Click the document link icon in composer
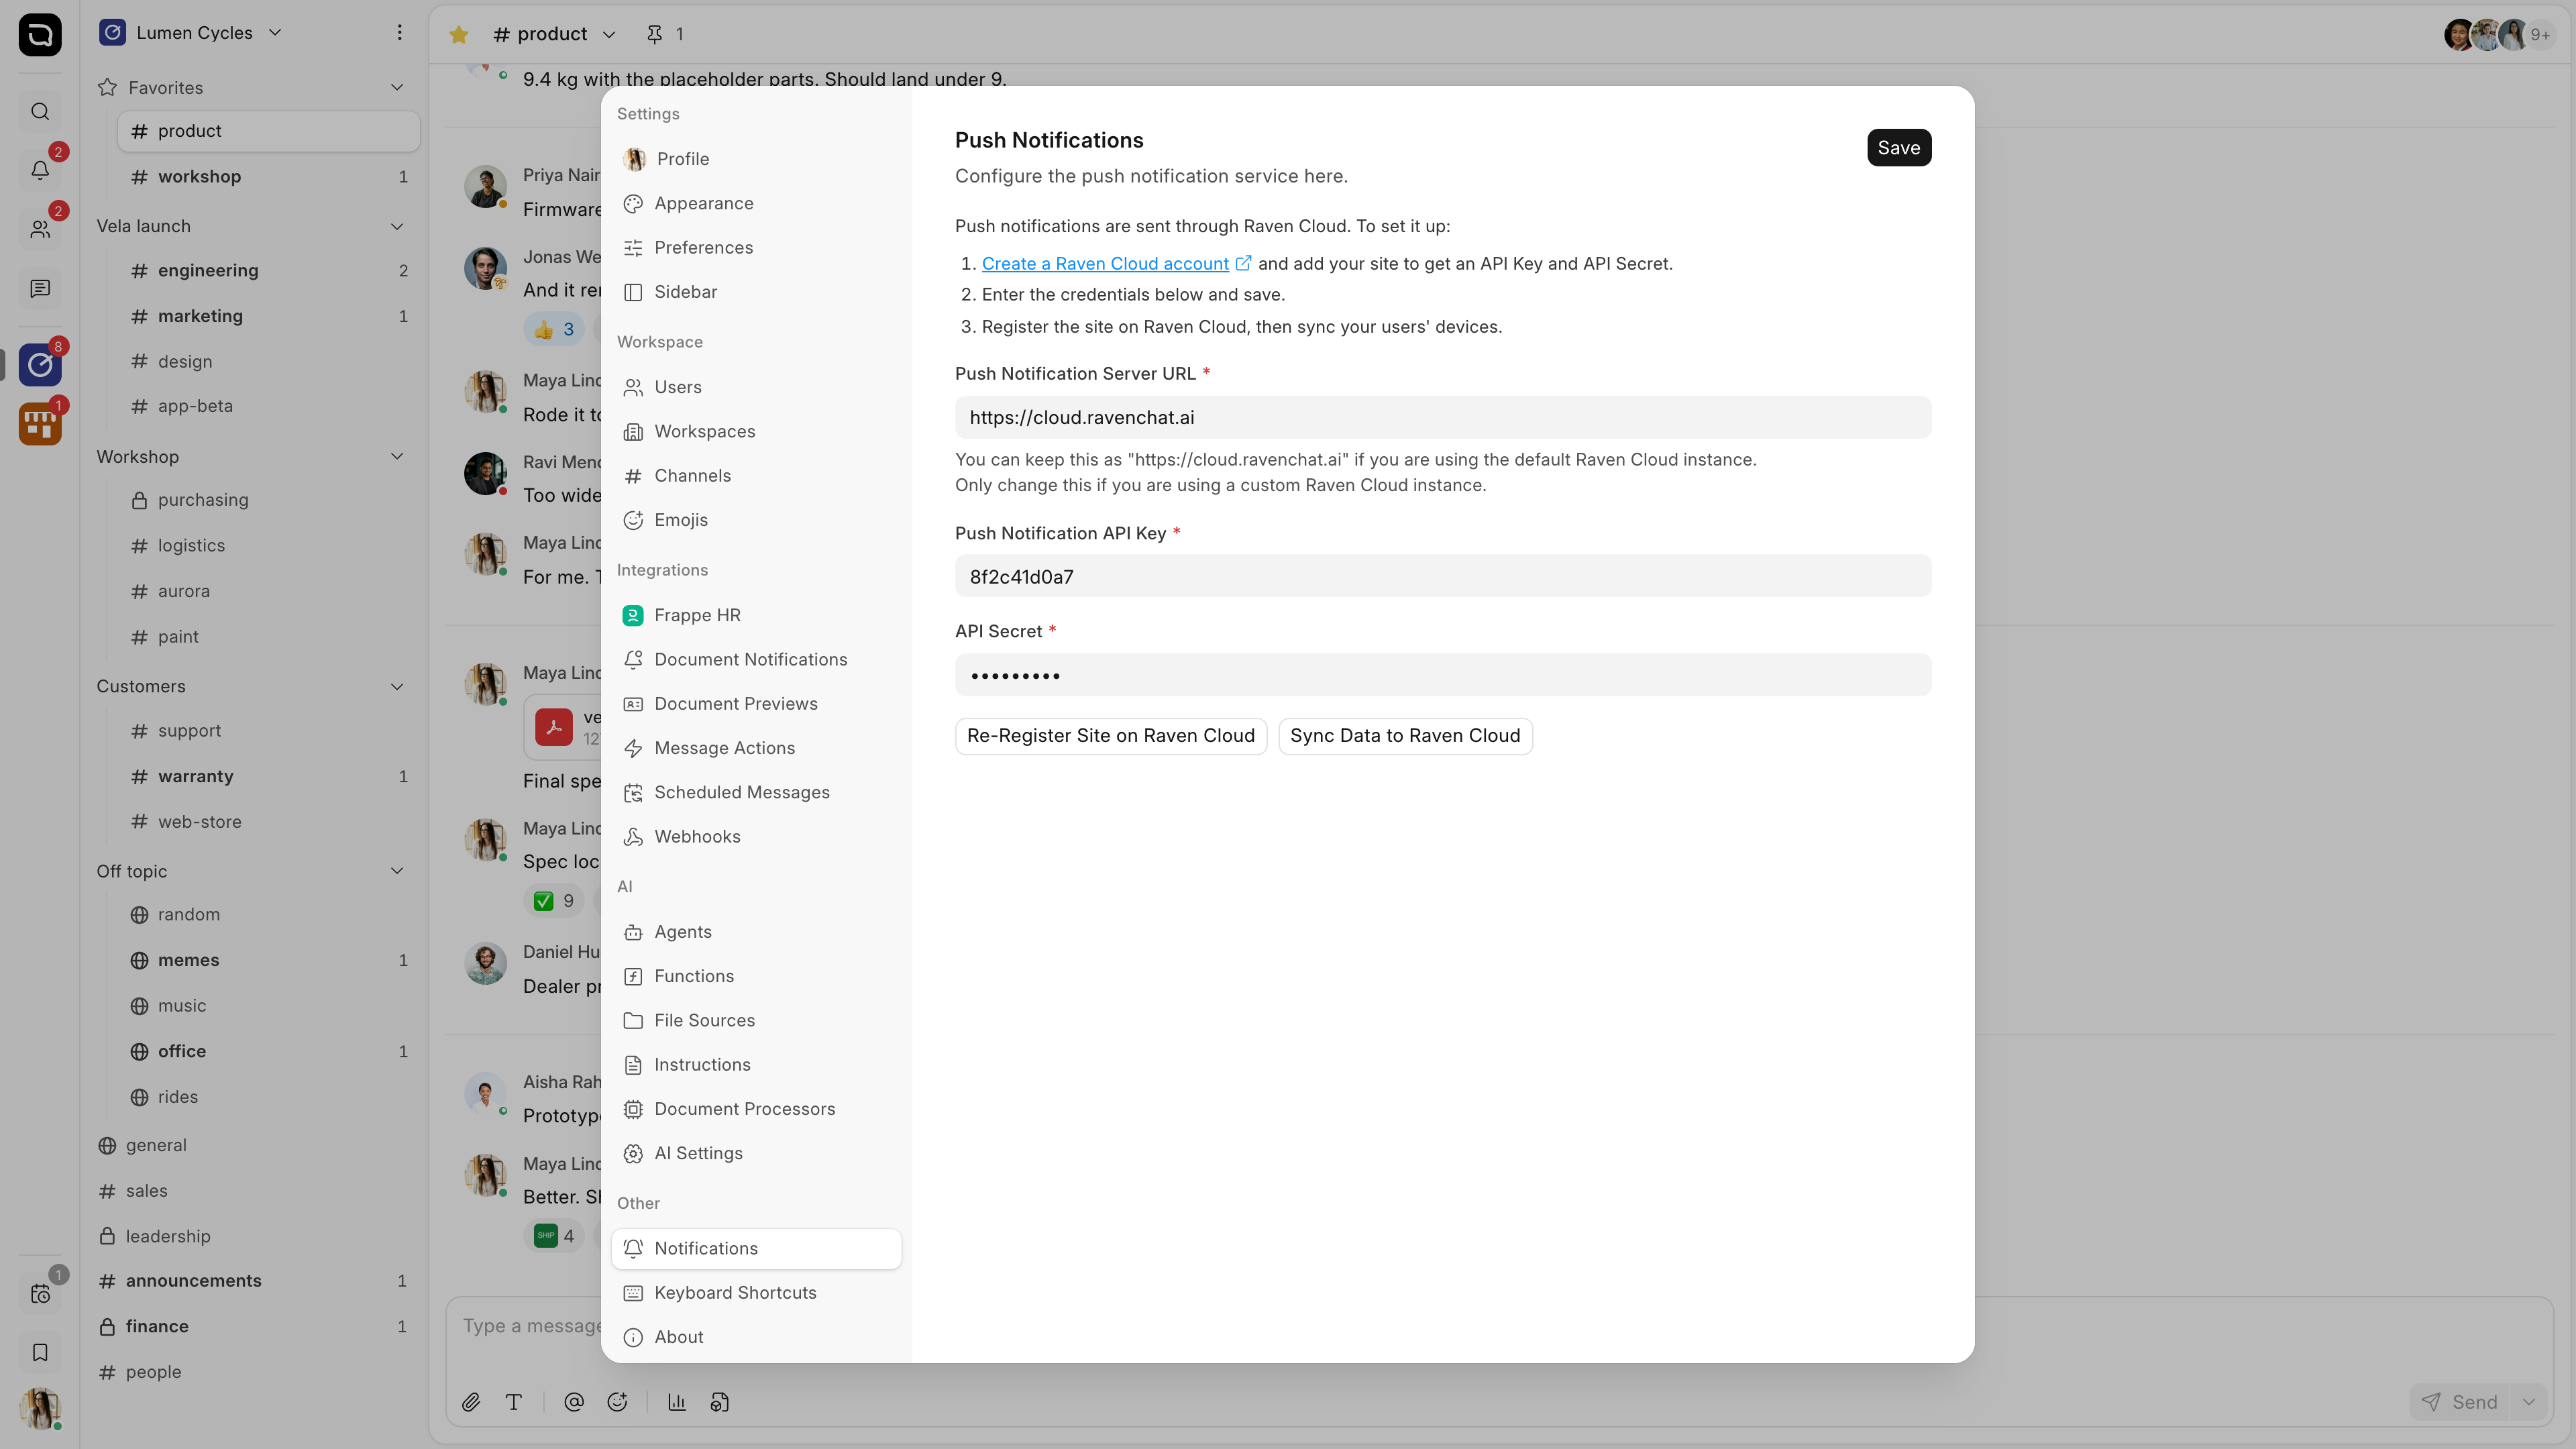 click(x=720, y=1402)
